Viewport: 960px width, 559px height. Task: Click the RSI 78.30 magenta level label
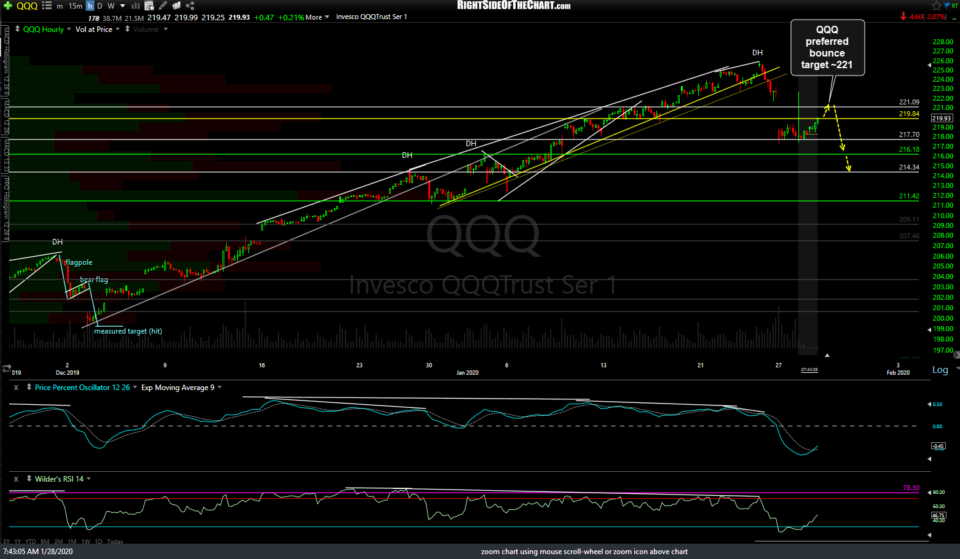910,488
